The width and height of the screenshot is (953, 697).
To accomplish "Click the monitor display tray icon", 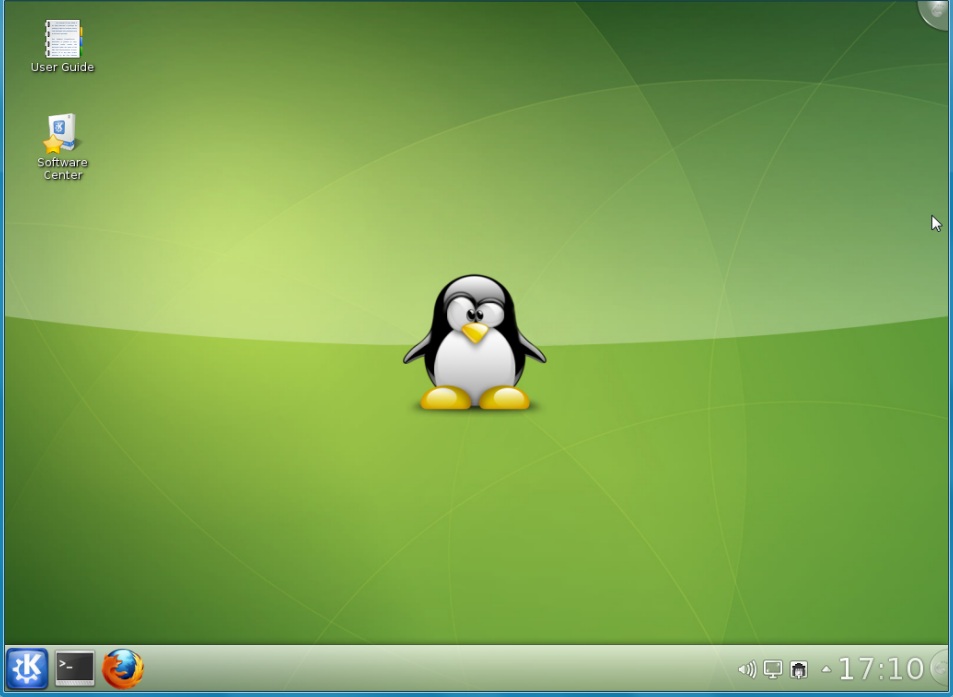I will [x=773, y=670].
